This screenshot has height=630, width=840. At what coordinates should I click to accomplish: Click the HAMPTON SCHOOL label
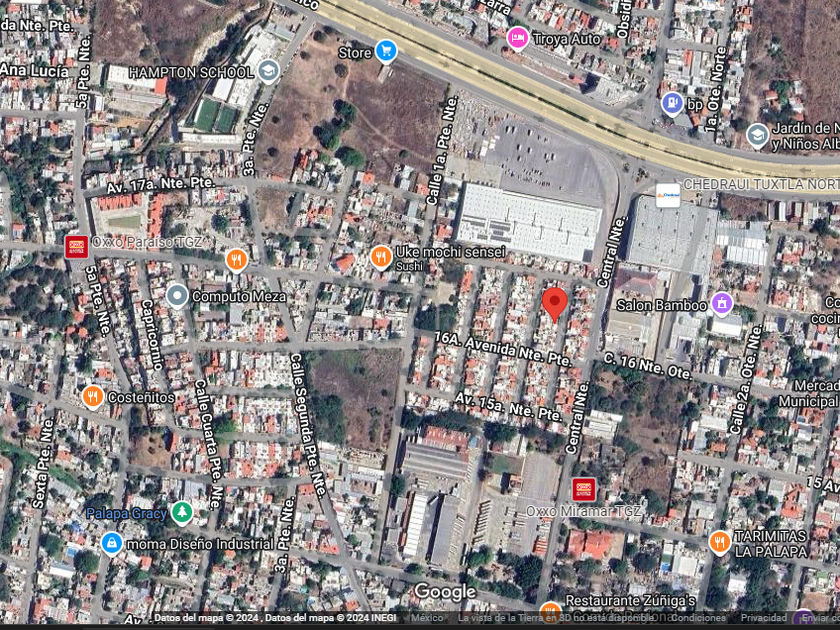(191, 72)
